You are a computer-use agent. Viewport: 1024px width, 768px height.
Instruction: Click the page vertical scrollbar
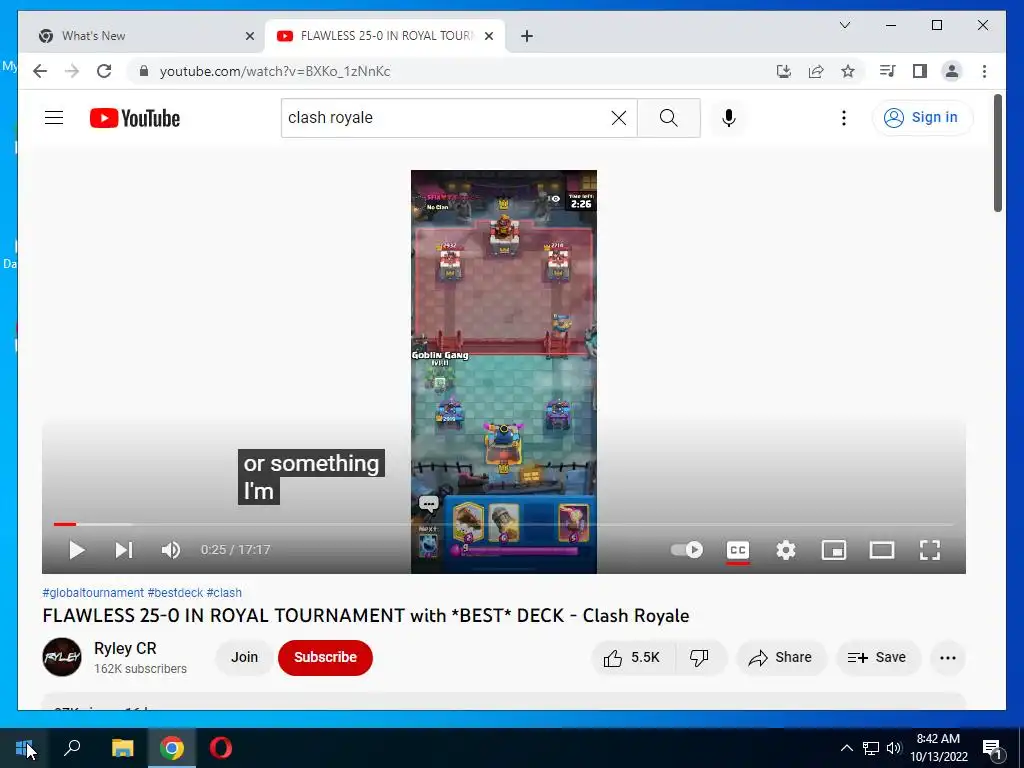coord(997,153)
